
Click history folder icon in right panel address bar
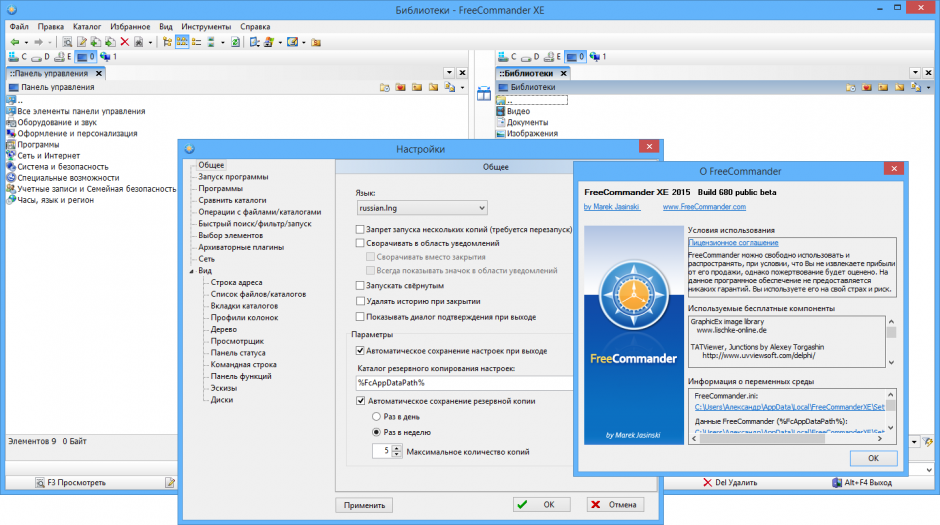[x=851, y=88]
